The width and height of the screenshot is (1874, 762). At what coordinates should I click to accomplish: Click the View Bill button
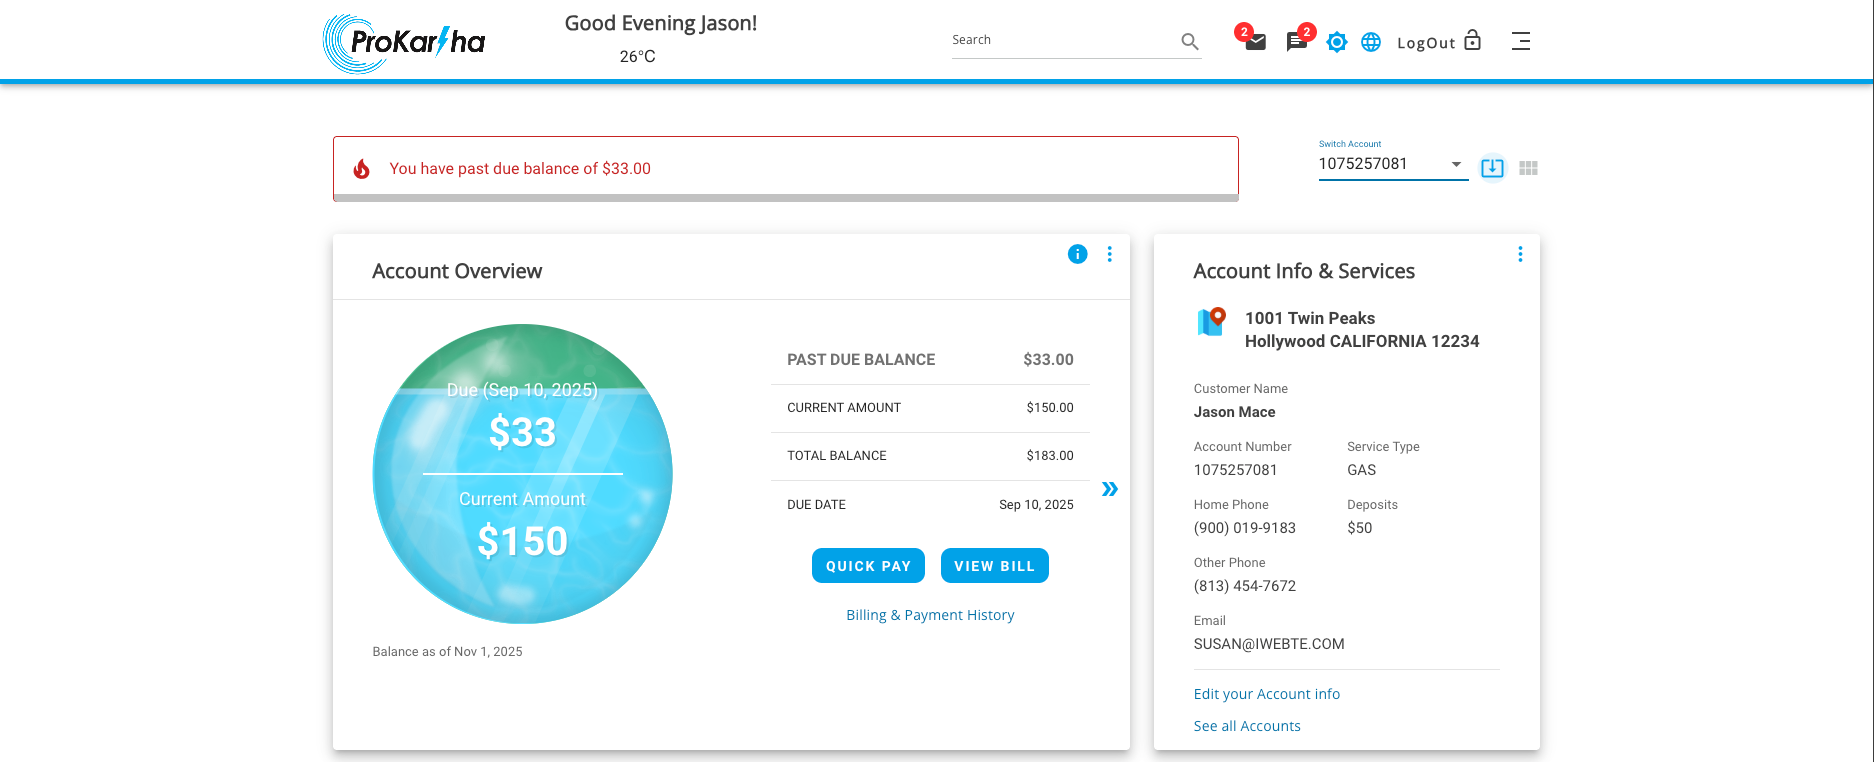click(994, 566)
